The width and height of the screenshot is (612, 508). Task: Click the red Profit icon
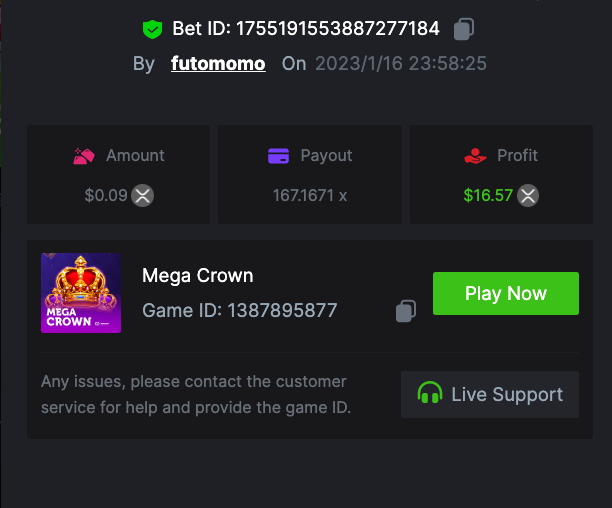[x=475, y=156]
